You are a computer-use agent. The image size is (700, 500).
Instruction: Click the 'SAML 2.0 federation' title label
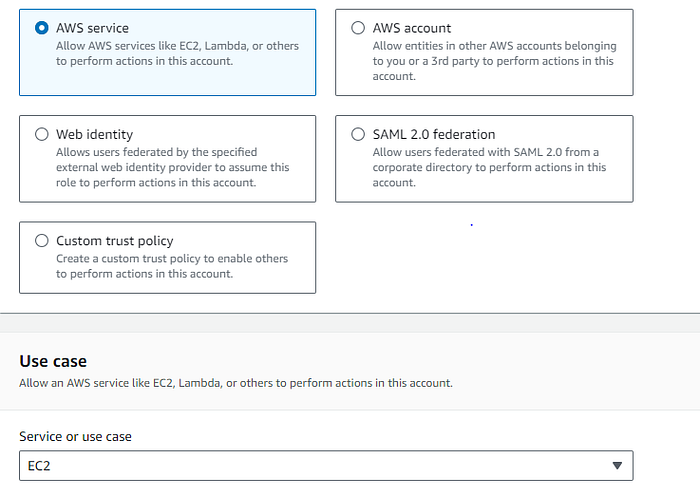tap(434, 134)
